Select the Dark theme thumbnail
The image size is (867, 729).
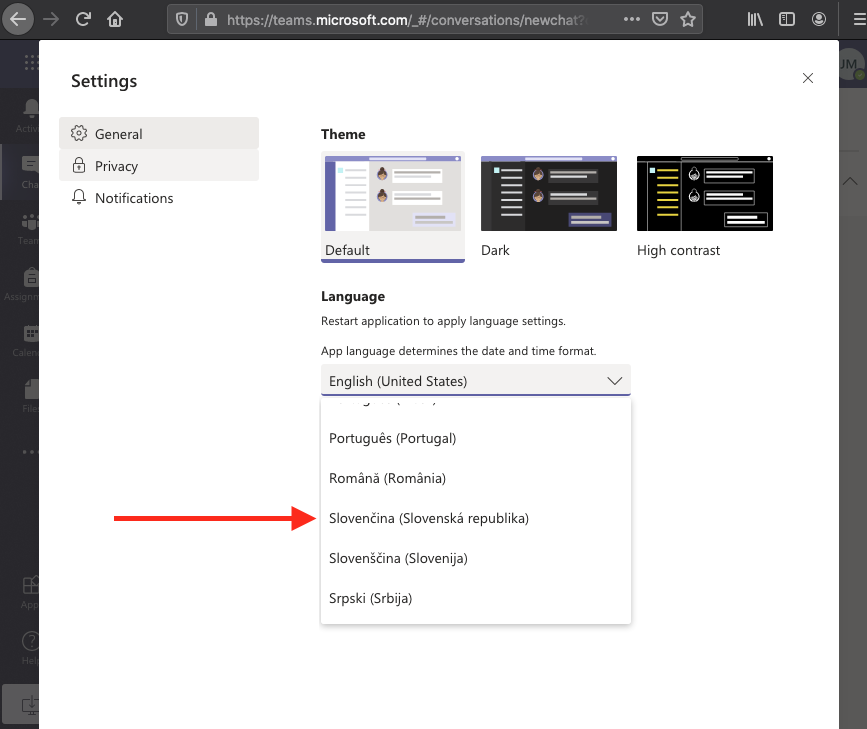pos(549,195)
